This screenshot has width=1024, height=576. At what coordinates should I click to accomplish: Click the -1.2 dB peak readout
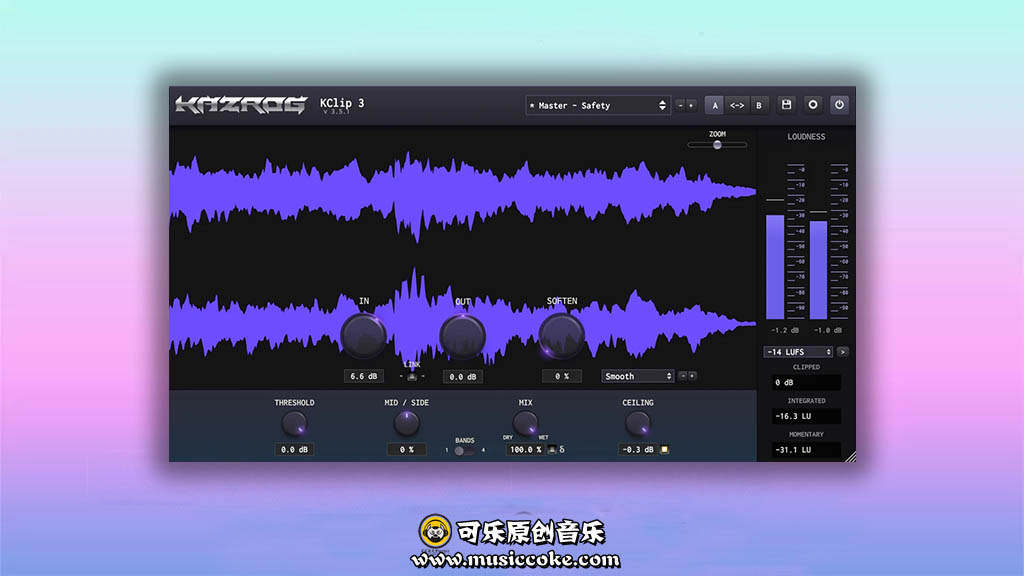click(x=784, y=330)
